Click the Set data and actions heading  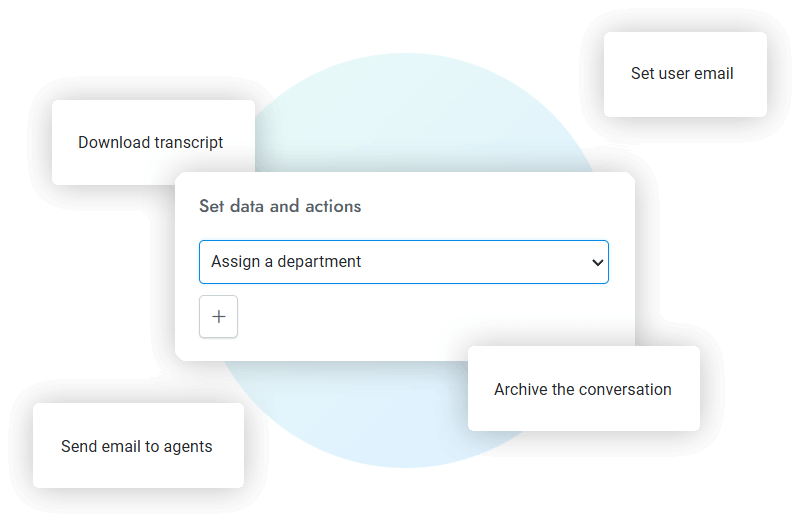tap(280, 206)
